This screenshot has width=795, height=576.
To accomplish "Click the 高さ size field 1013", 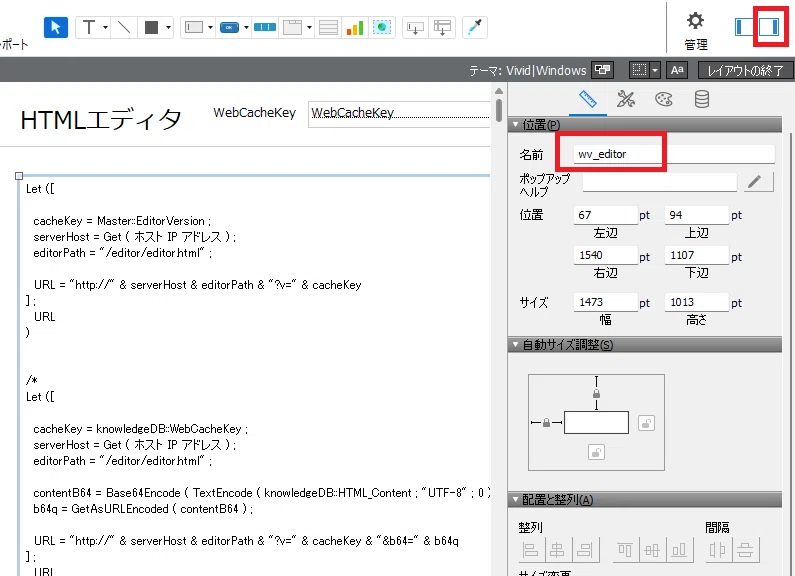I will click(x=697, y=302).
